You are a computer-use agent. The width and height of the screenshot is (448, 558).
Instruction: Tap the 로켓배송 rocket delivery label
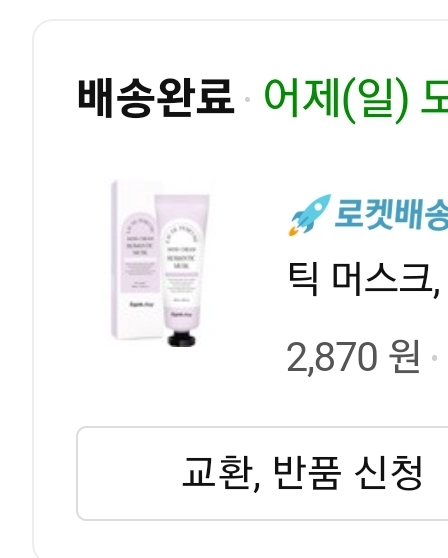pyautogui.click(x=391, y=215)
